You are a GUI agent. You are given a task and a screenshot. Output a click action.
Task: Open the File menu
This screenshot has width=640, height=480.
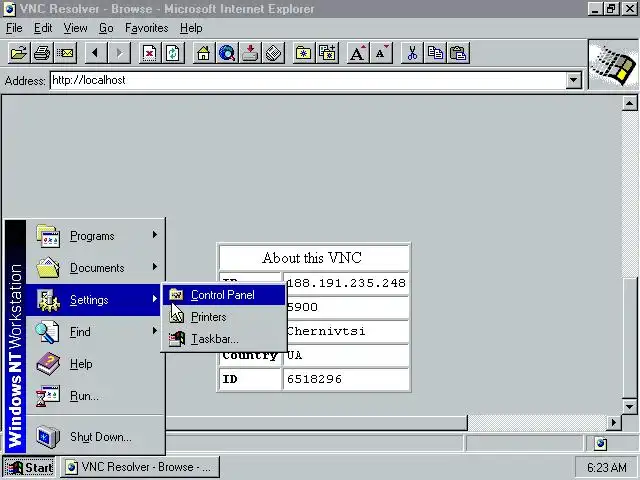pyautogui.click(x=14, y=28)
